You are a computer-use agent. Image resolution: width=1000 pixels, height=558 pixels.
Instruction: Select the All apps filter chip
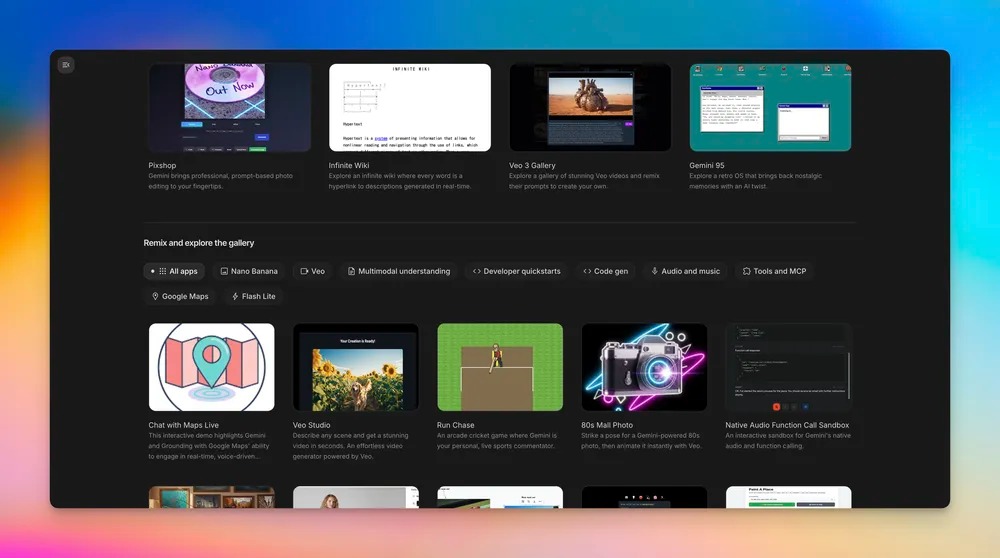[175, 271]
